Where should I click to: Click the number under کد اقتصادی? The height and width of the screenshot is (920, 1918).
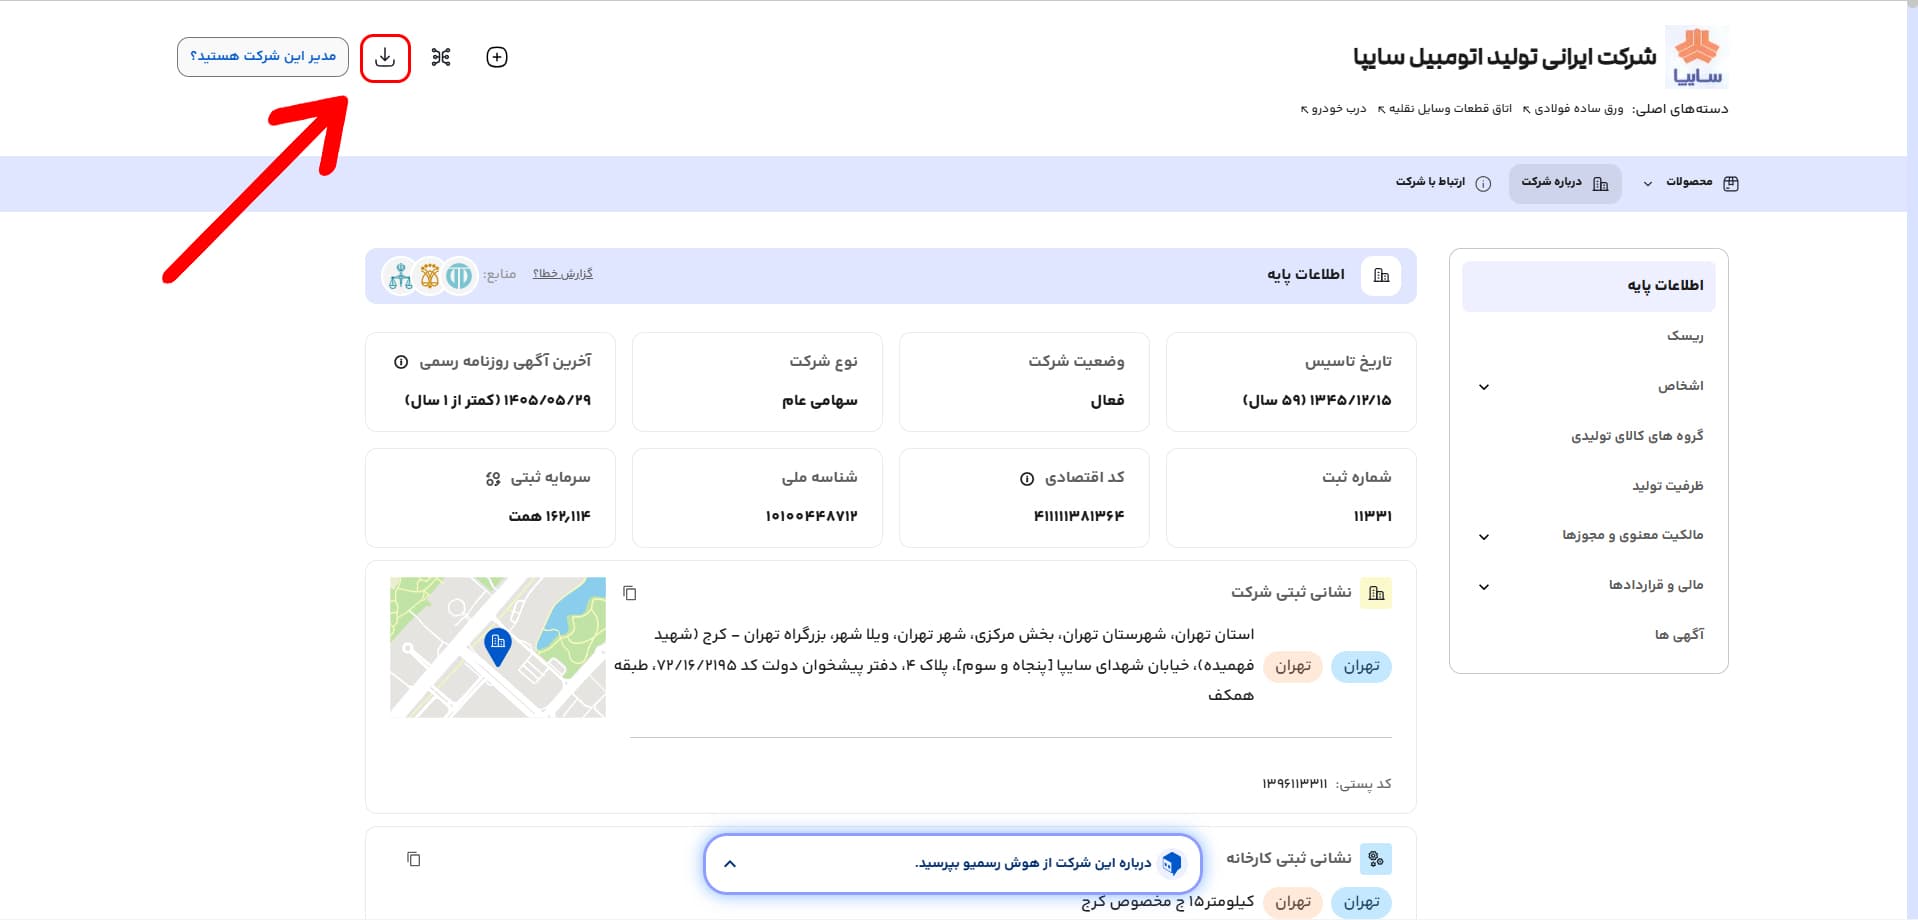(x=1079, y=517)
